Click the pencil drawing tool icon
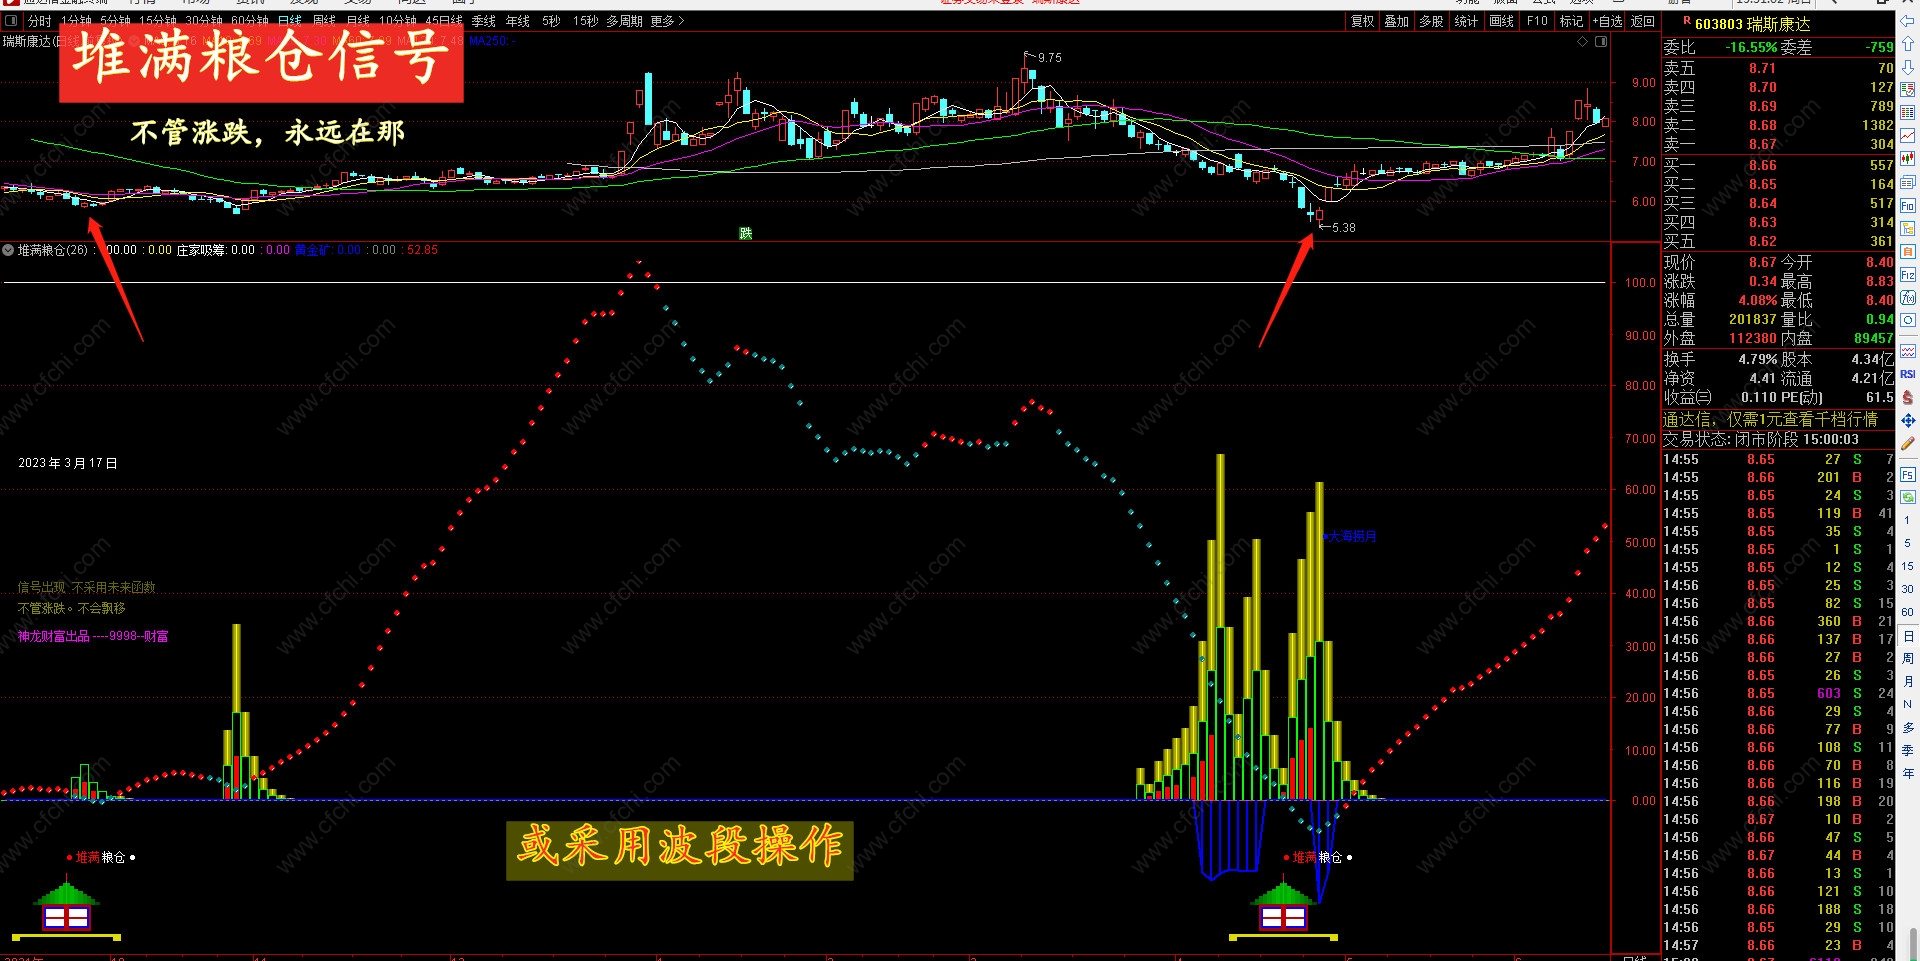The image size is (1920, 961). (x=1908, y=443)
